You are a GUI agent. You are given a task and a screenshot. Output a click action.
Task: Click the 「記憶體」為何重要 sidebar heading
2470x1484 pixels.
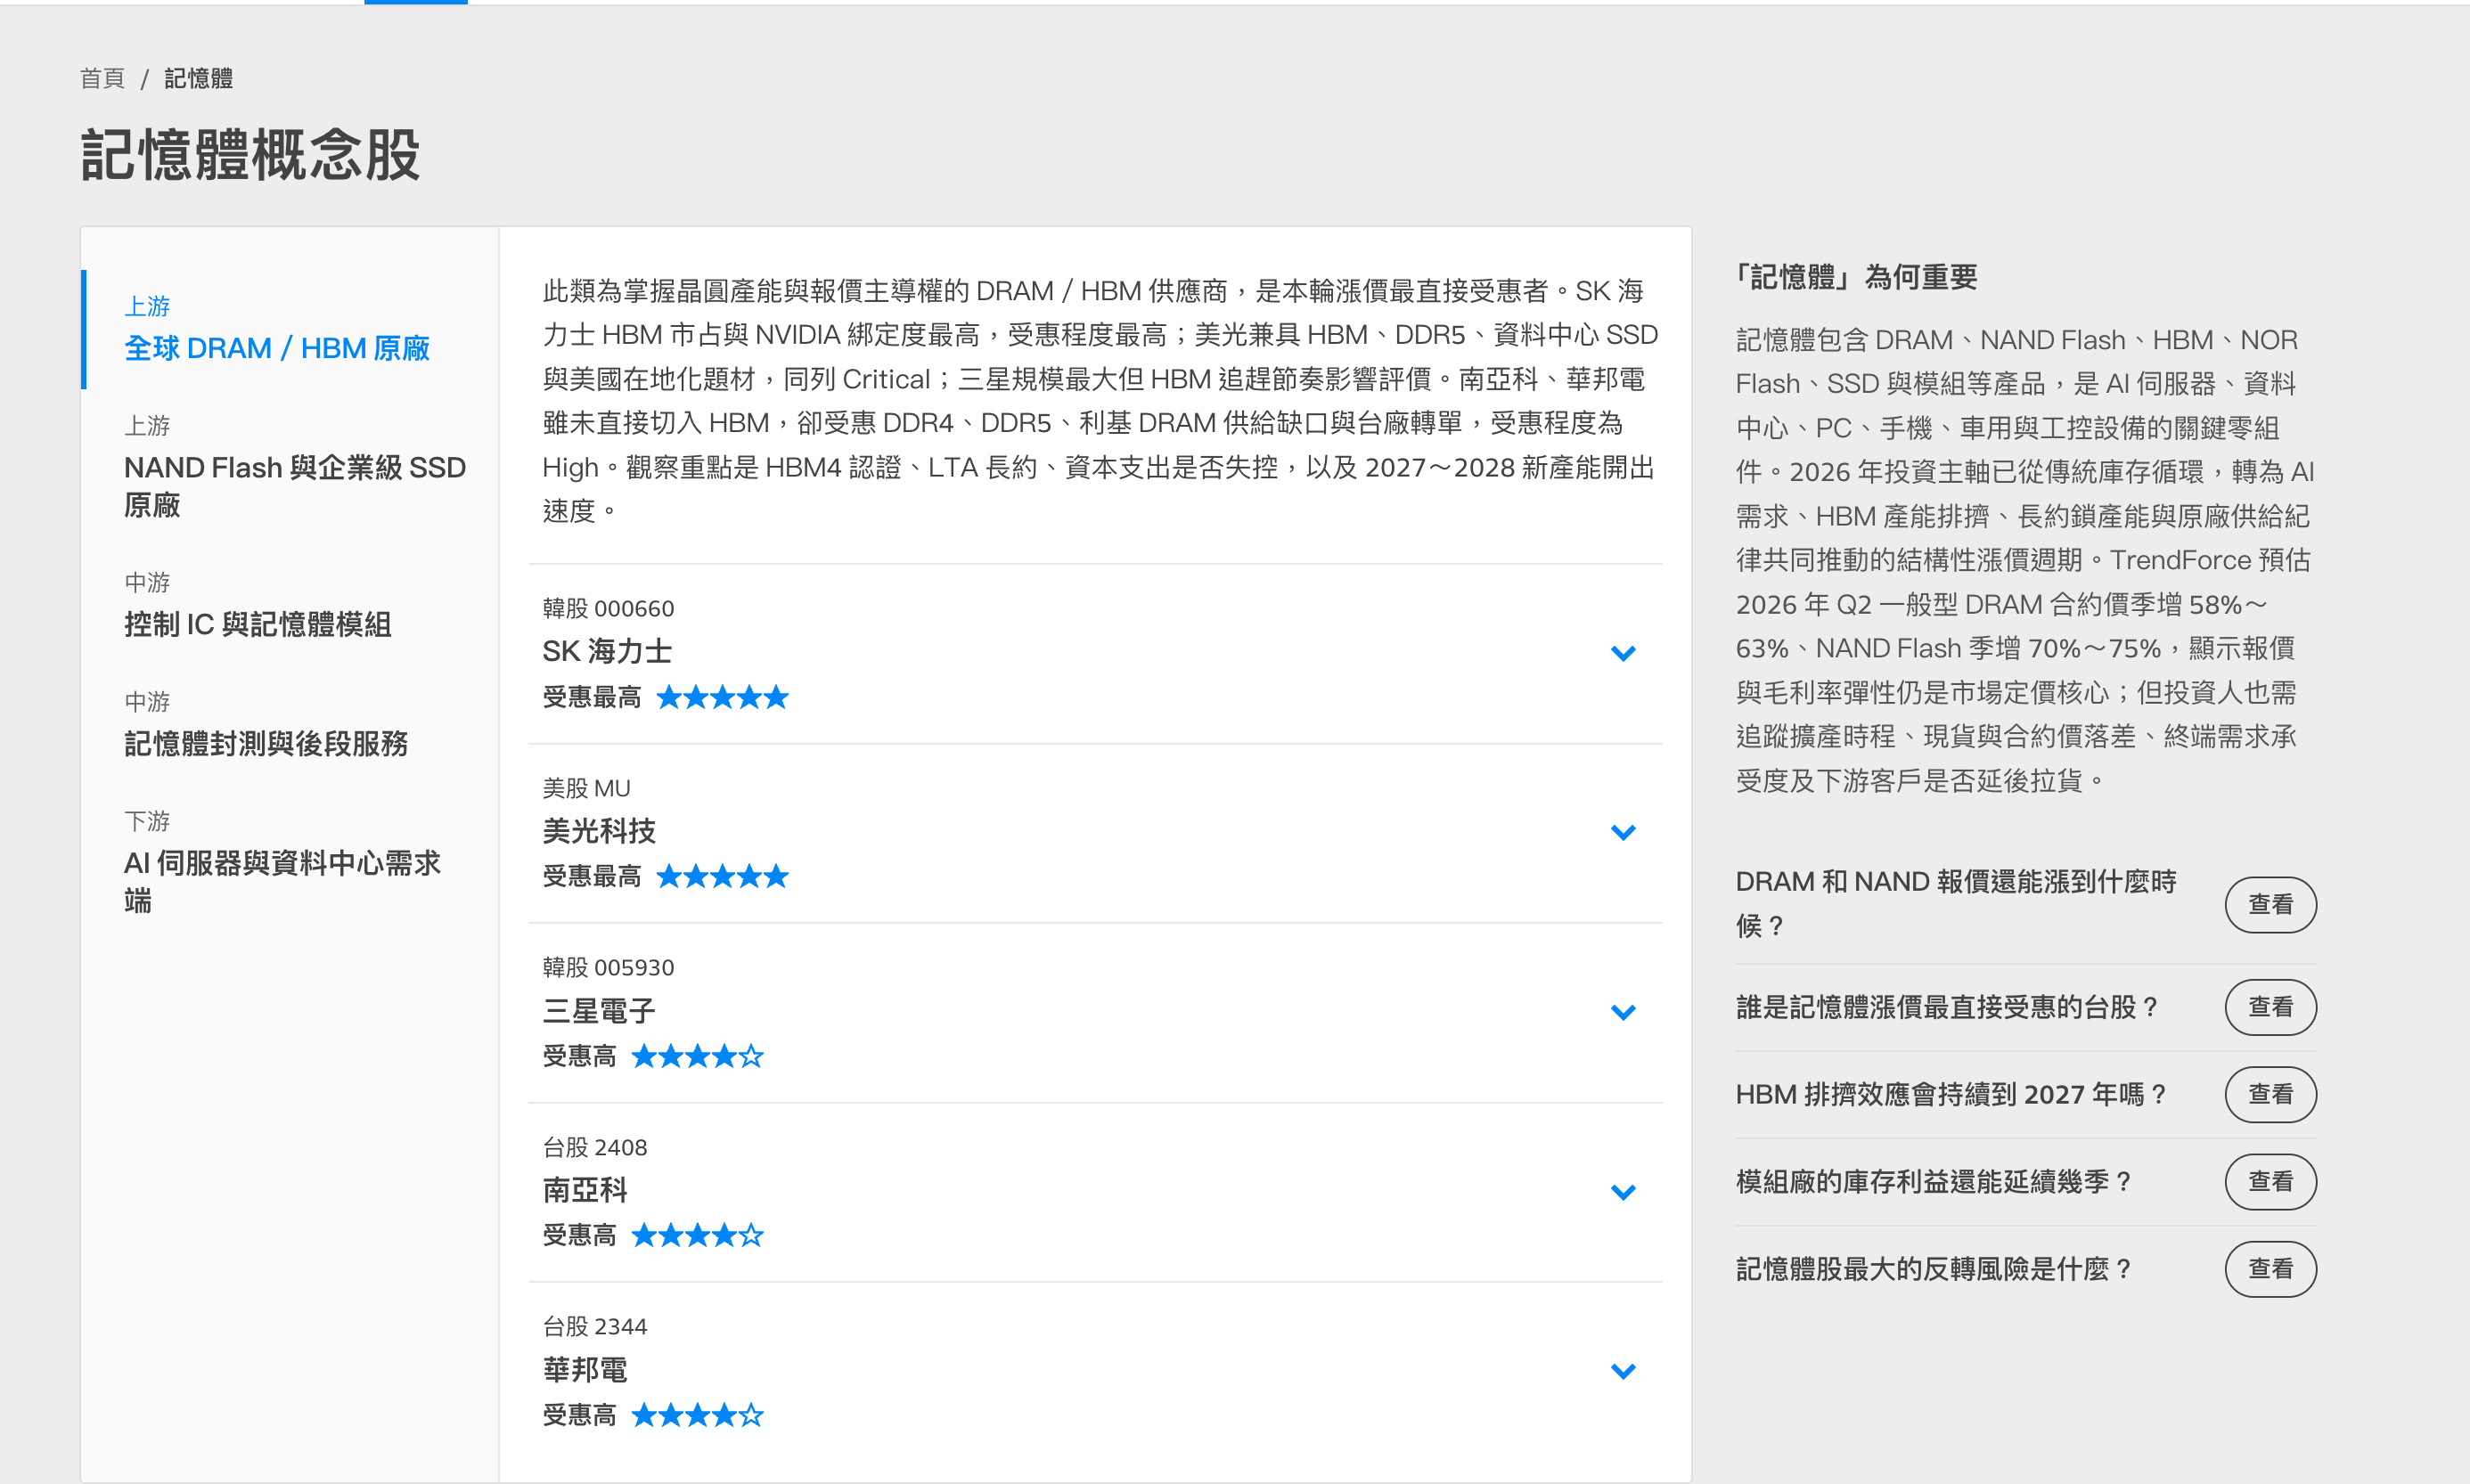point(1856,277)
